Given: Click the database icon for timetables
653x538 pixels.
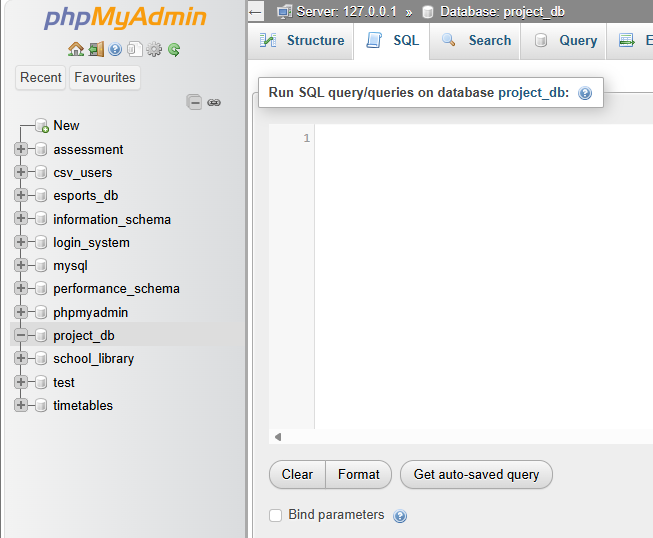Looking at the screenshot, I should [41, 405].
